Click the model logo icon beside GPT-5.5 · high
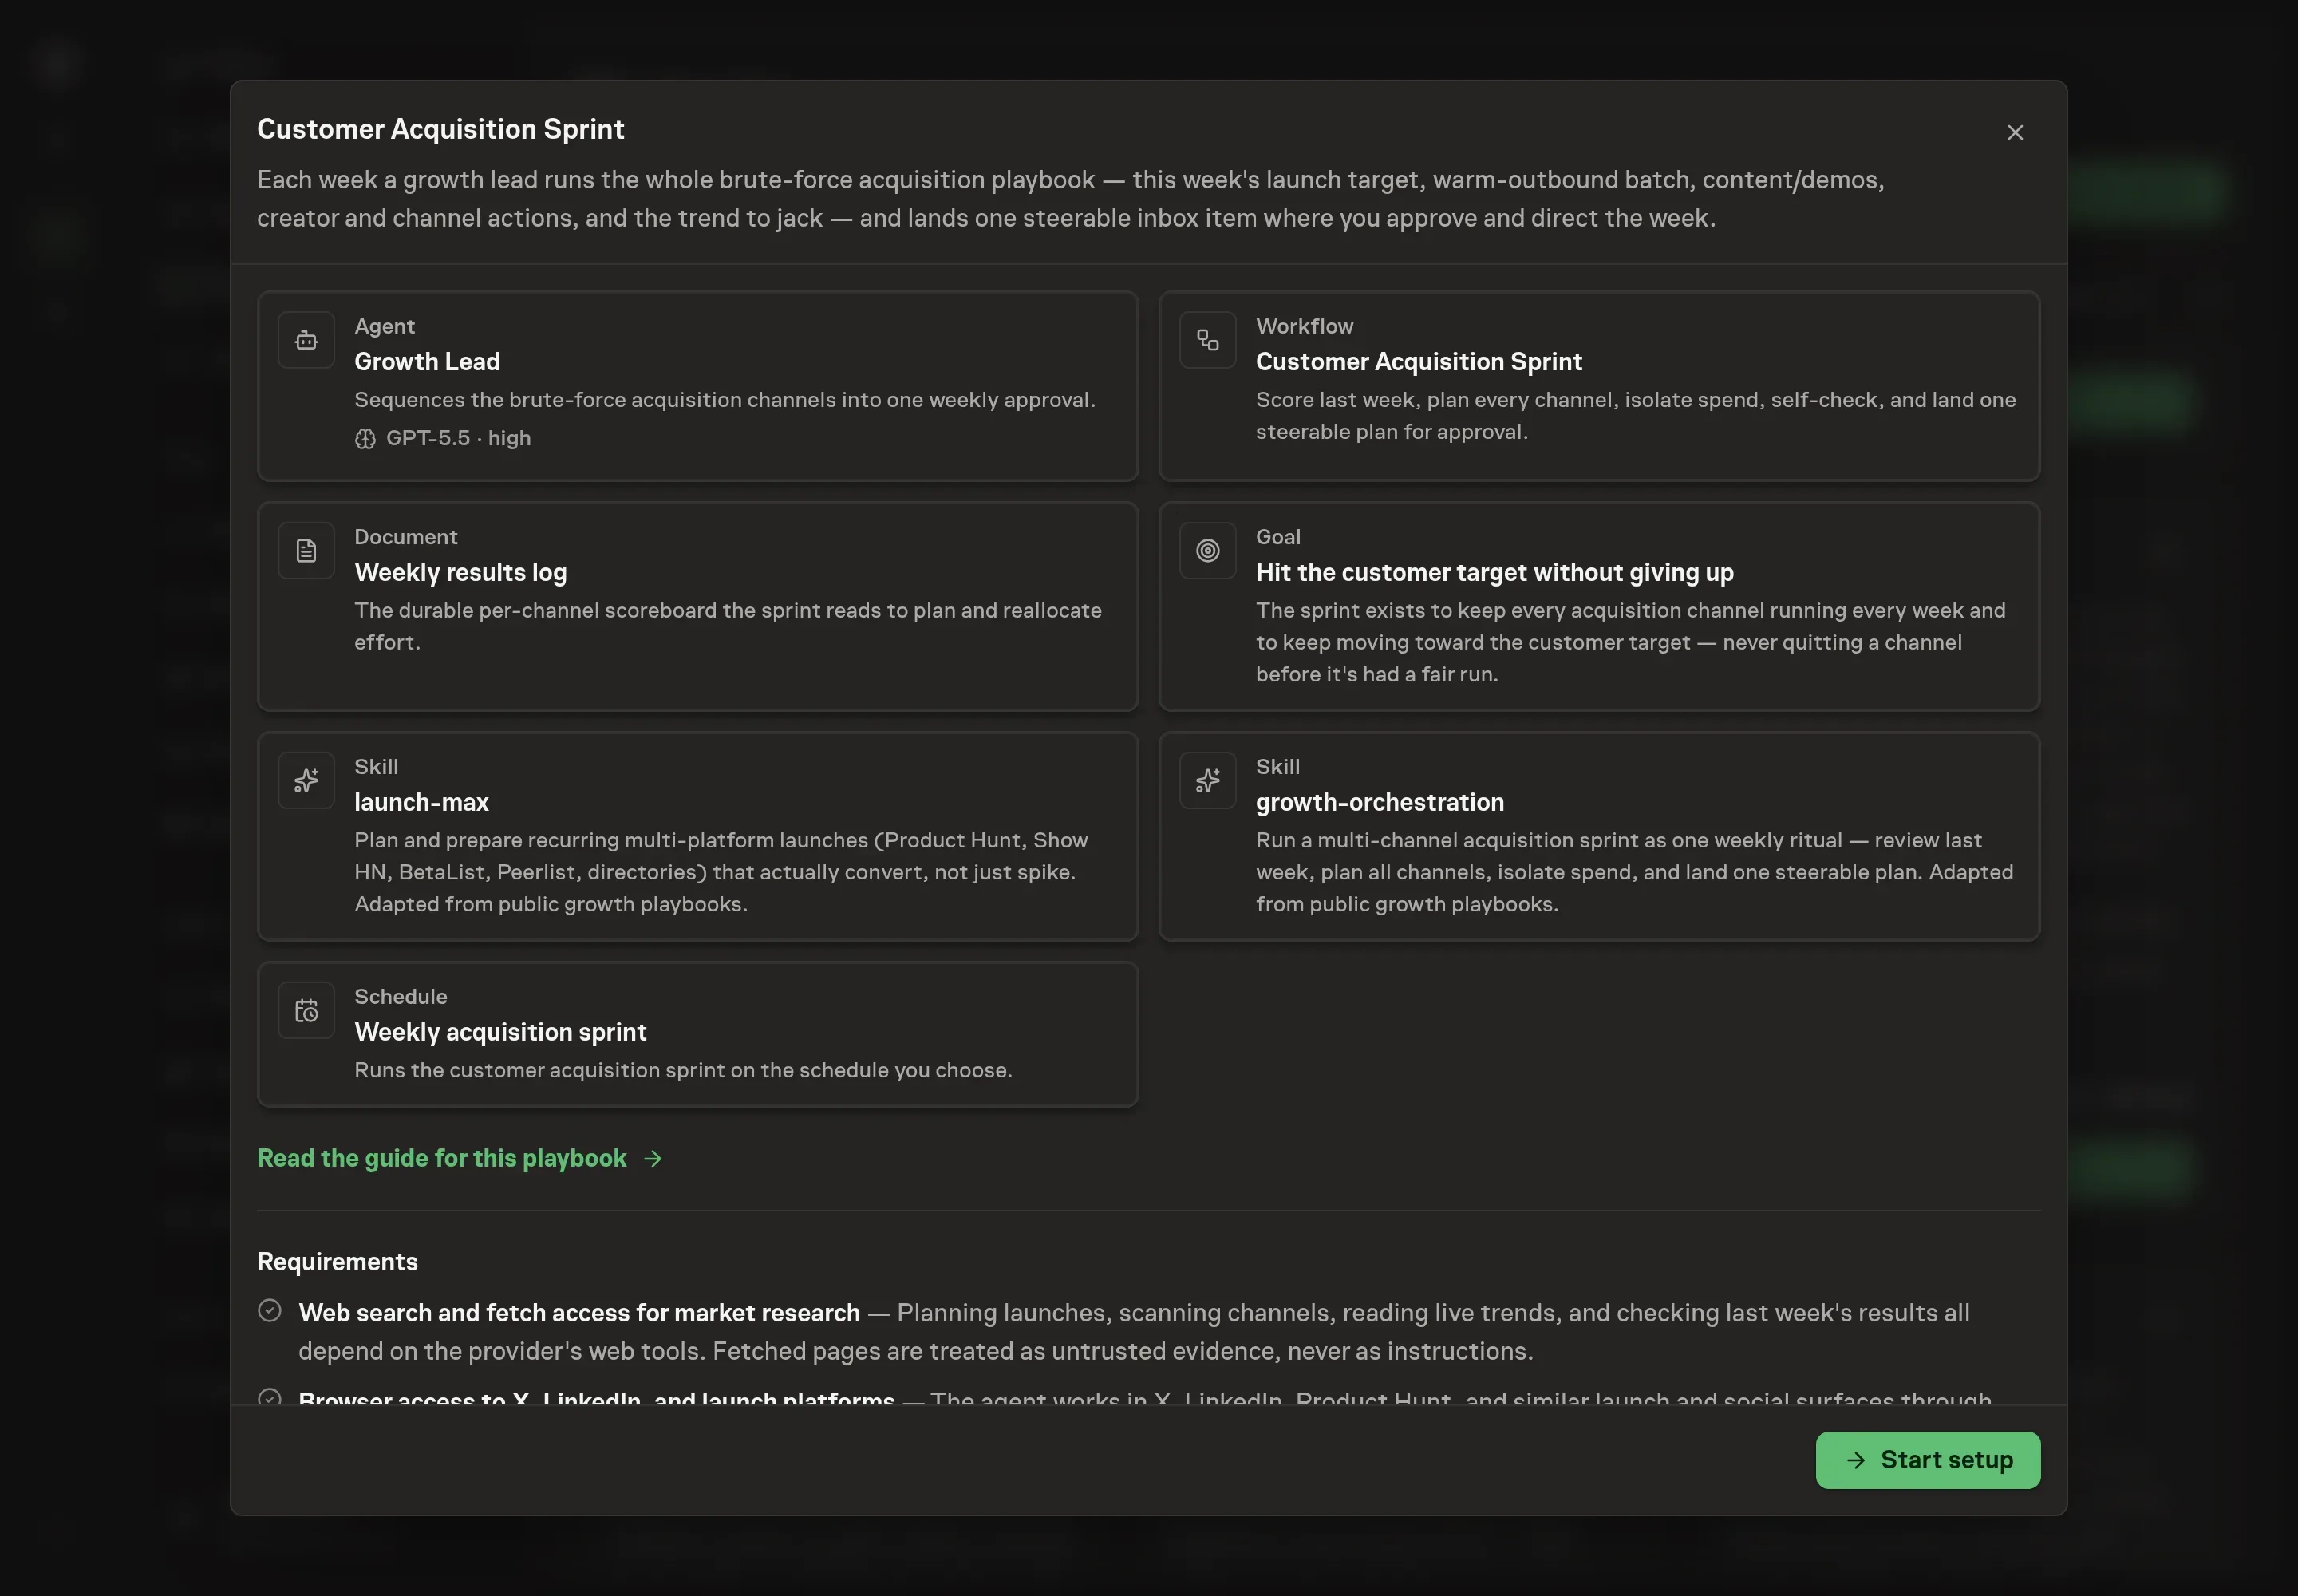Image resolution: width=2298 pixels, height=1596 pixels. (x=365, y=439)
